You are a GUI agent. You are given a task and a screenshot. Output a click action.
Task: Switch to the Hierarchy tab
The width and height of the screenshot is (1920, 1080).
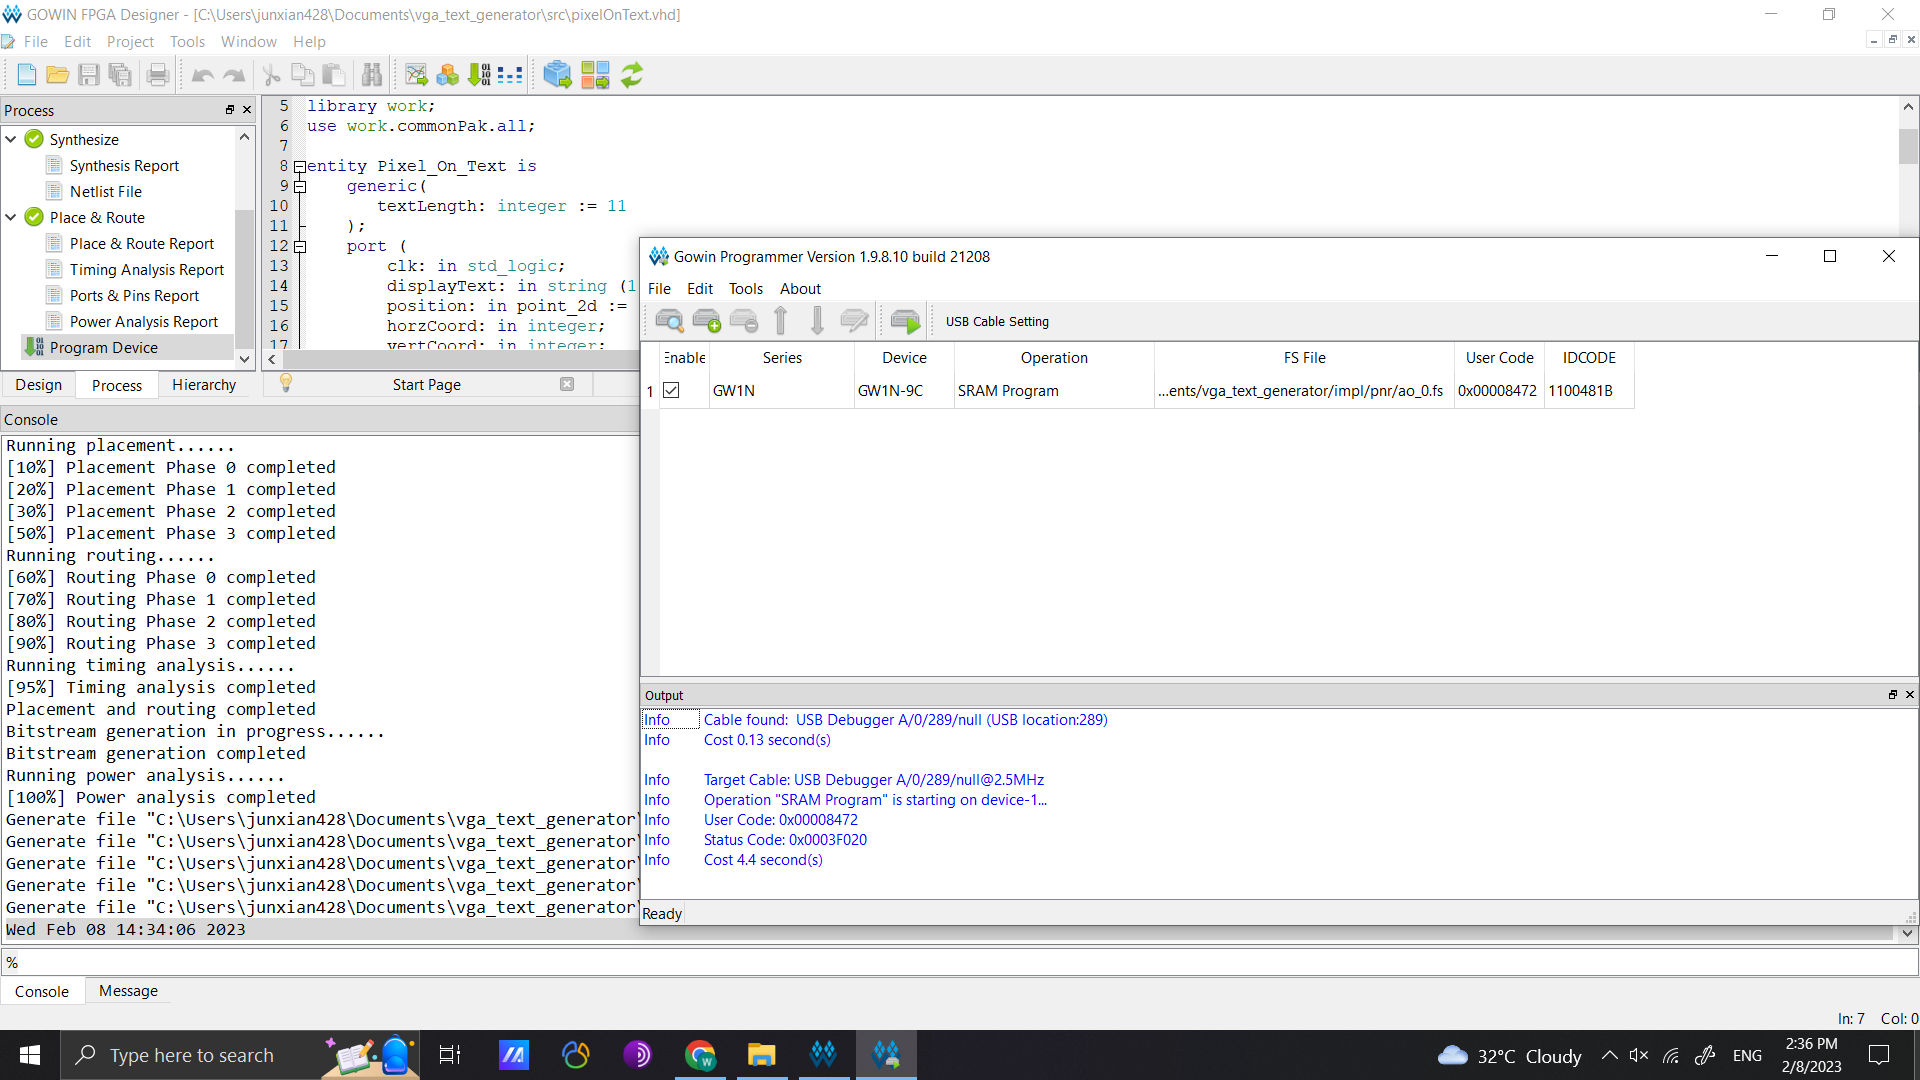coord(204,385)
